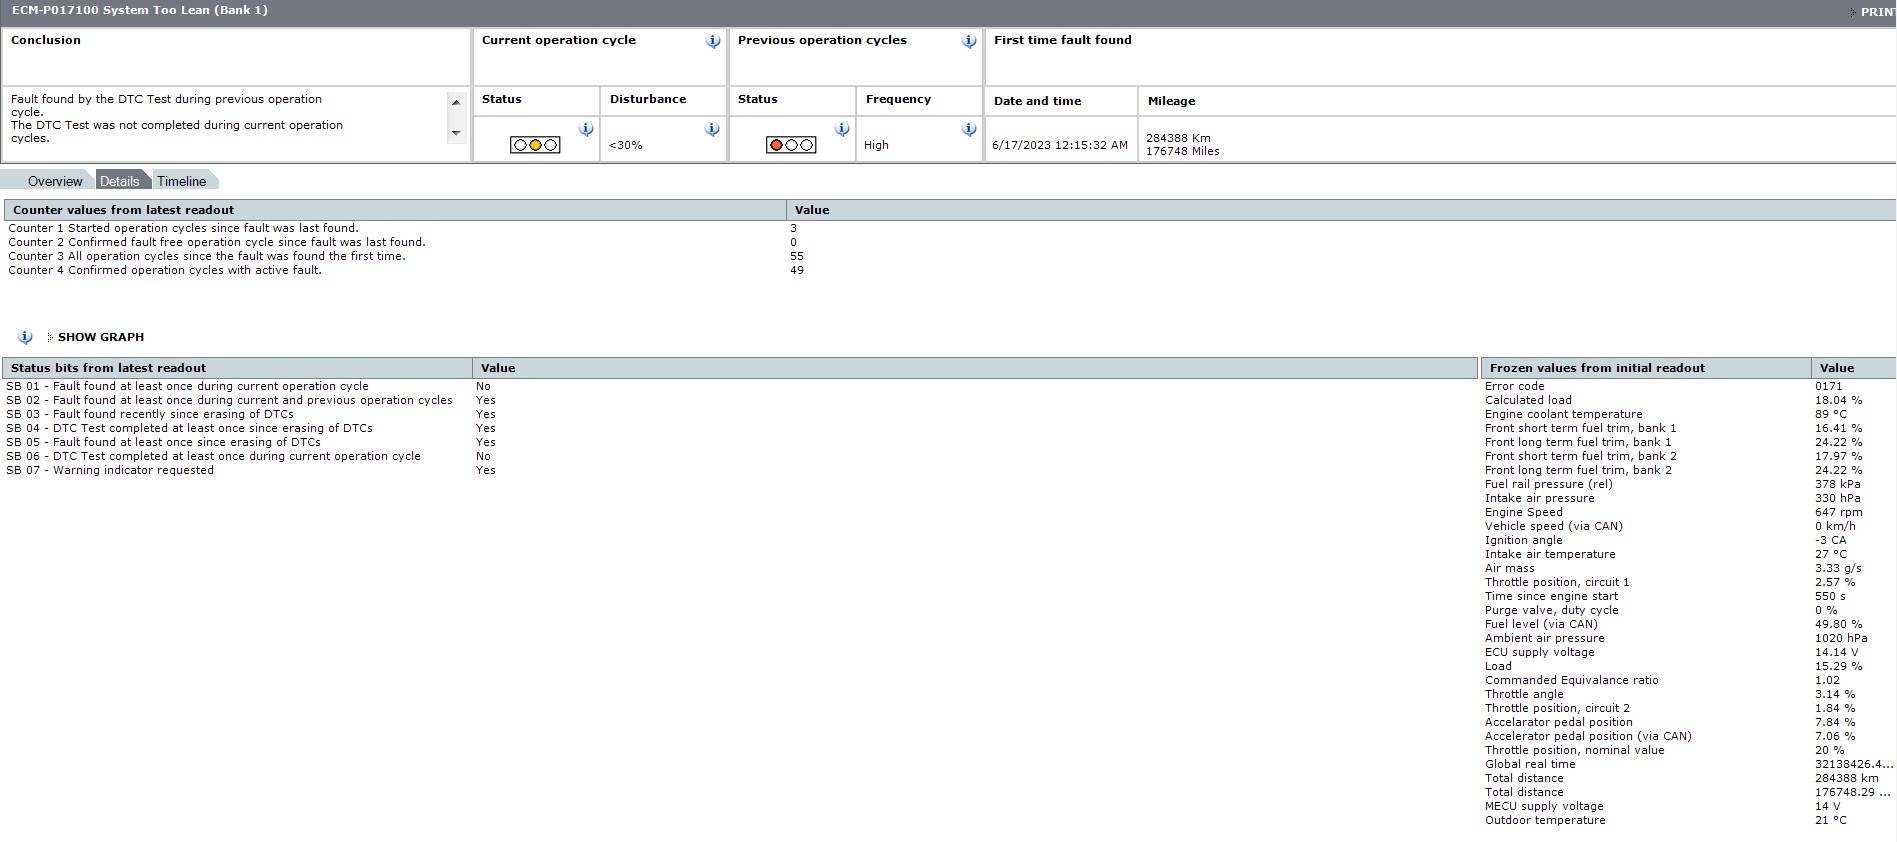Click info icon above yellow status indicator

click(586, 129)
